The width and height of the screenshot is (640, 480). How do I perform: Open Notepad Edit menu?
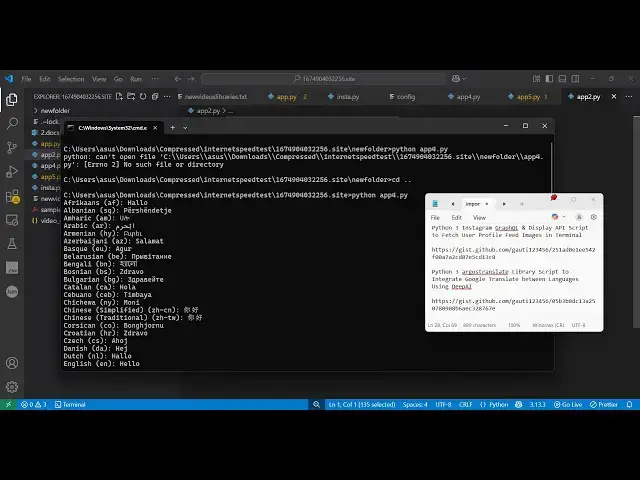coord(457,218)
